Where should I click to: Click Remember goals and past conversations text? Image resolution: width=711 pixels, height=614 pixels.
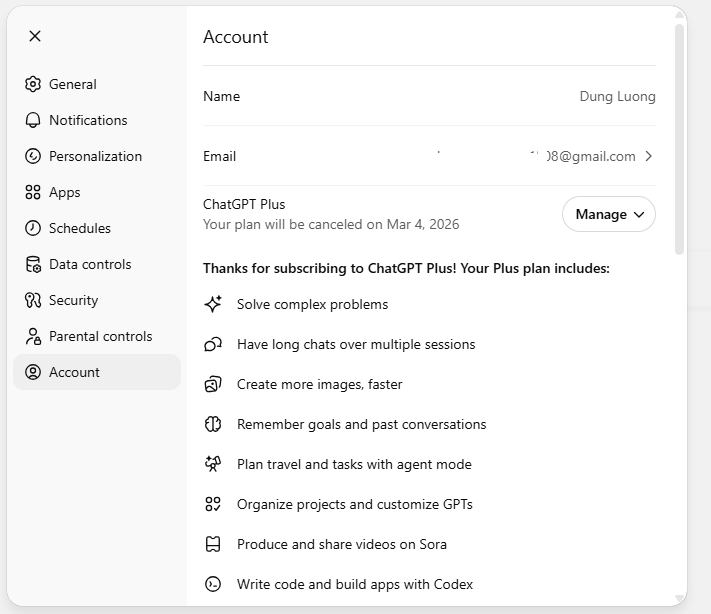[x=361, y=424]
